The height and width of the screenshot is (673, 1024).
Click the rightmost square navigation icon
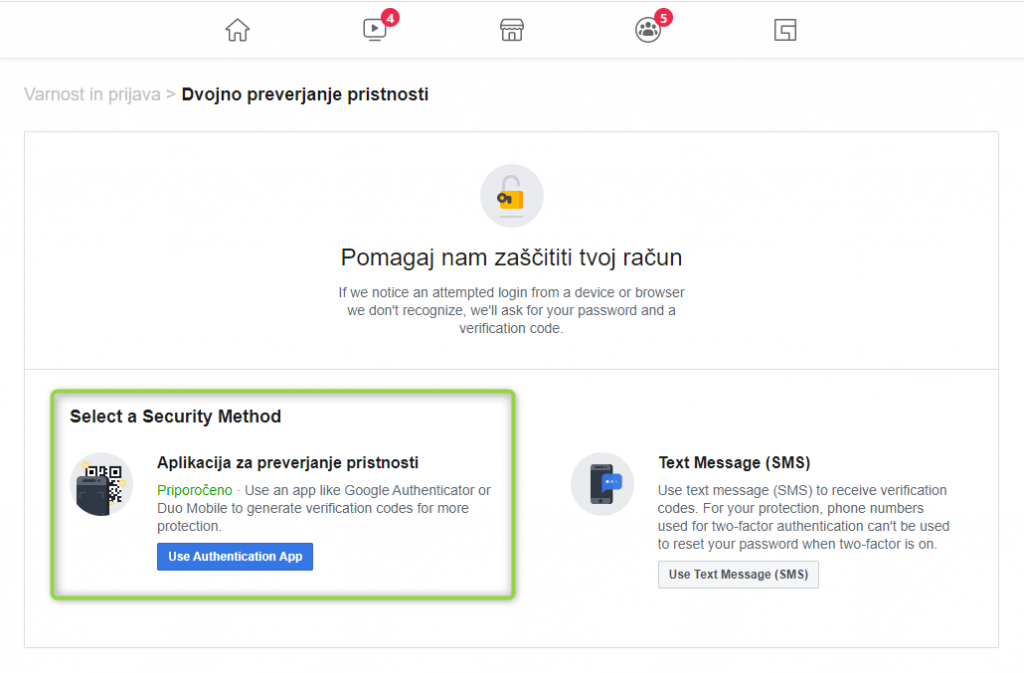coord(785,30)
